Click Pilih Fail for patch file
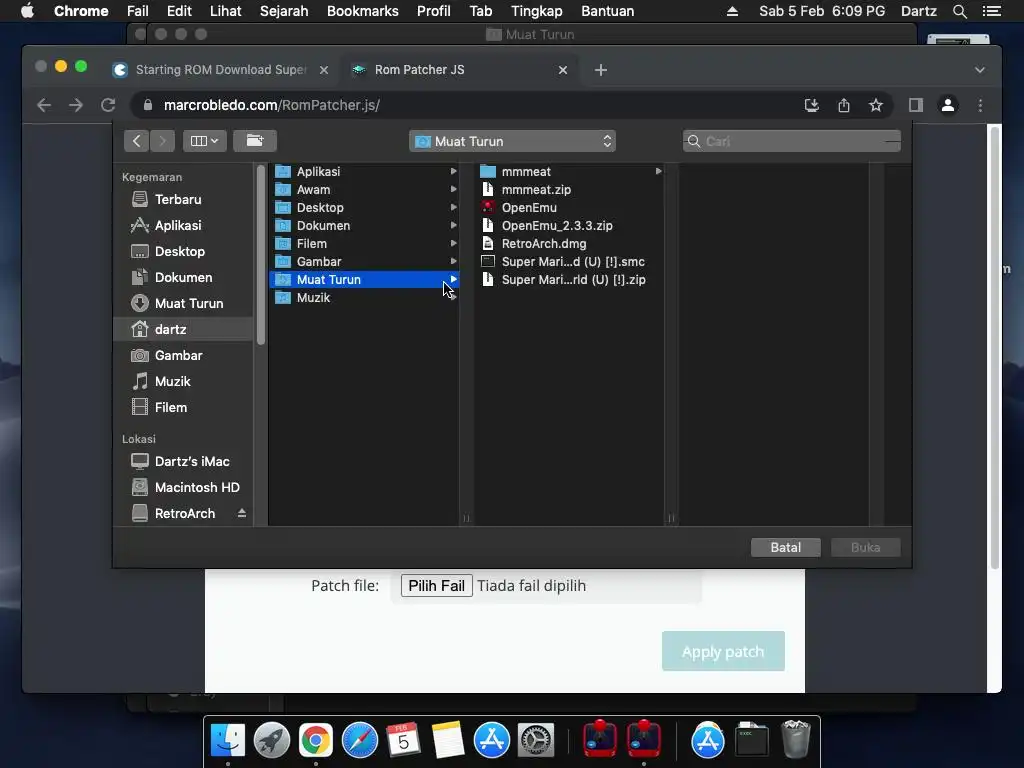1024x768 pixels. click(x=436, y=586)
